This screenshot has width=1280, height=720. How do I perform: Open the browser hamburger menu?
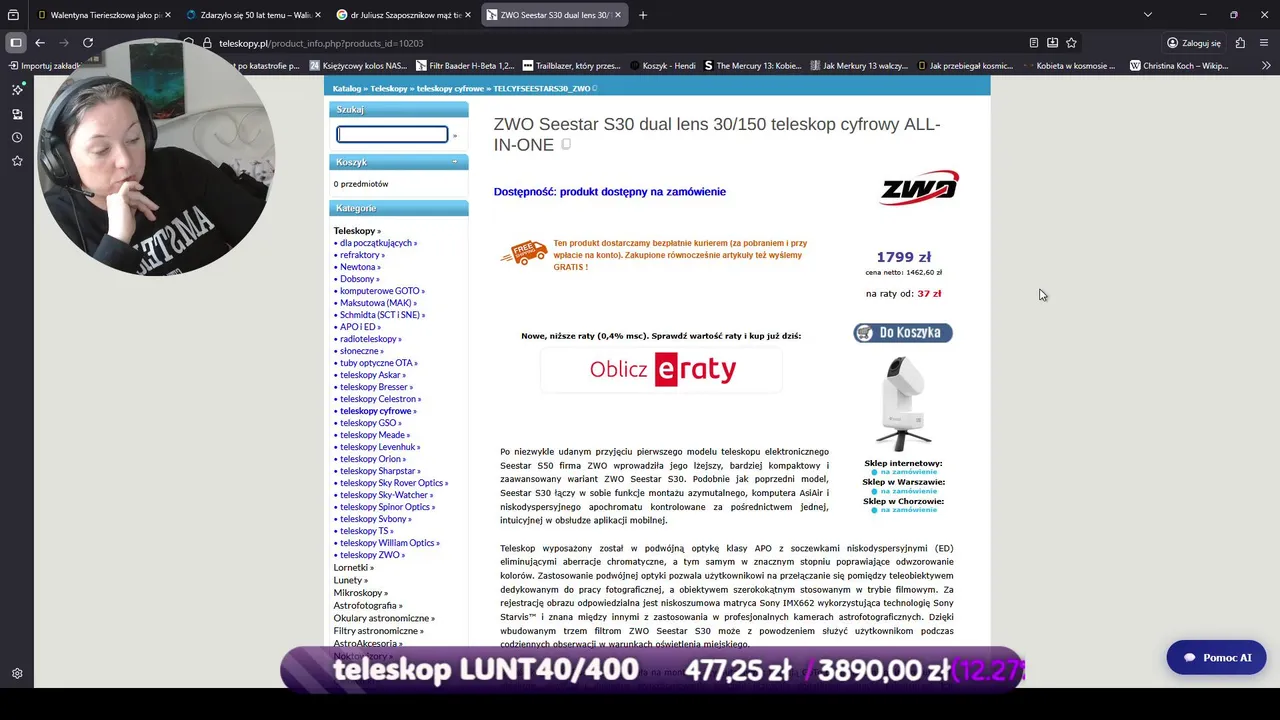[x=1264, y=43]
